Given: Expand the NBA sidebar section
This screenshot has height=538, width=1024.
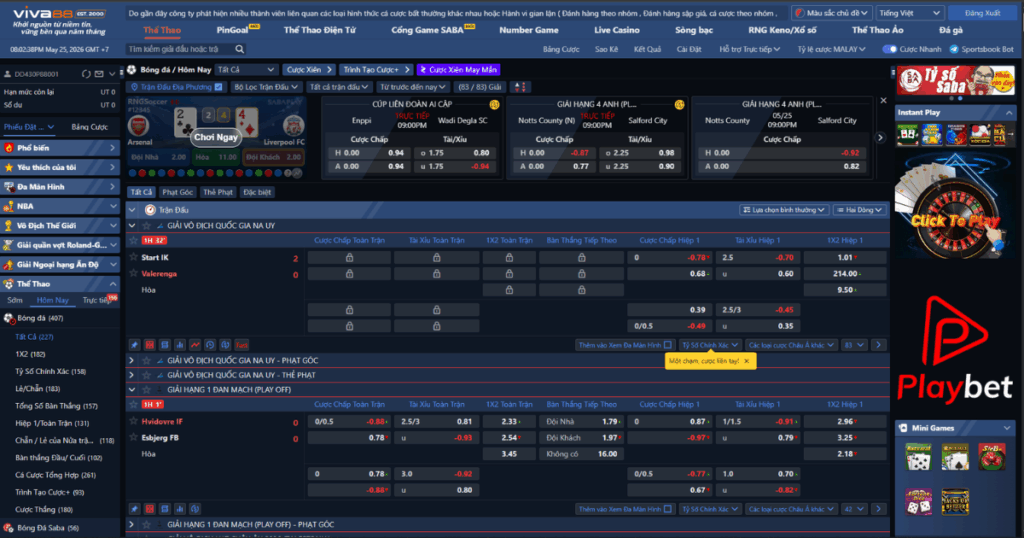Looking at the screenshot, I should coord(113,206).
